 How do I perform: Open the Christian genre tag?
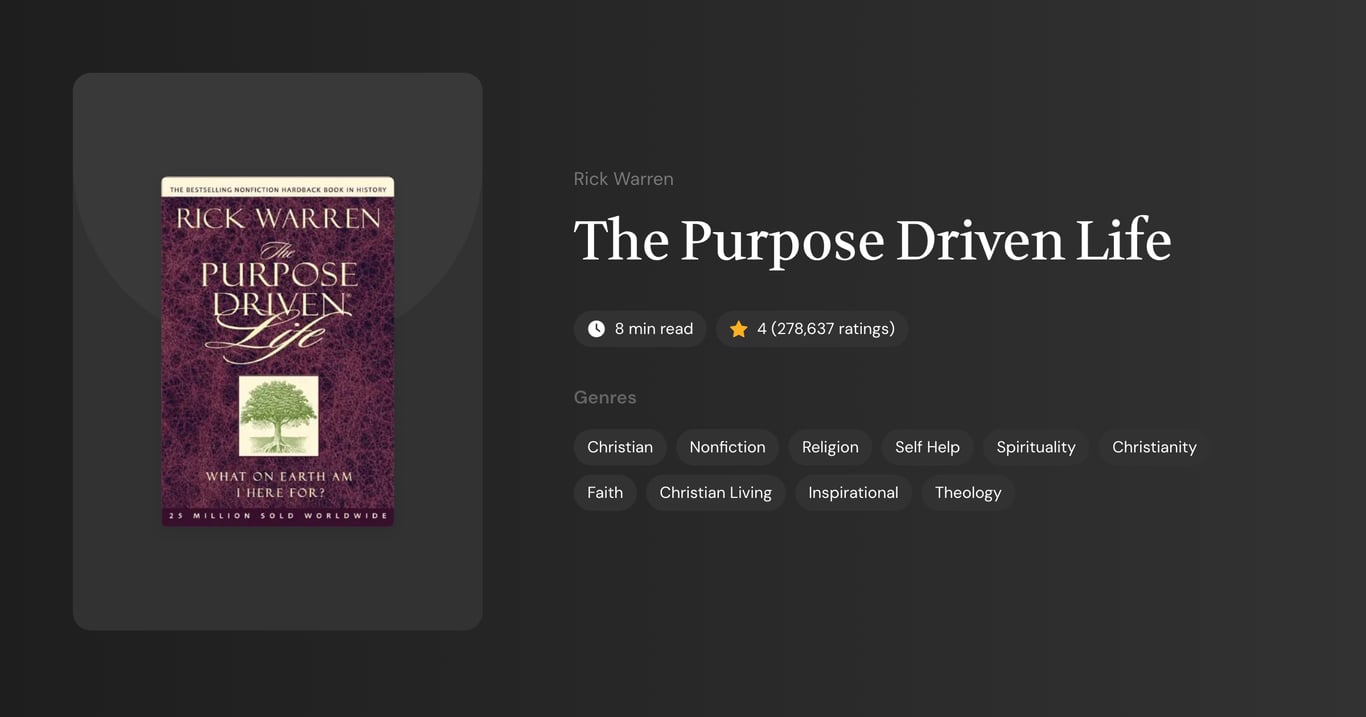pos(619,447)
